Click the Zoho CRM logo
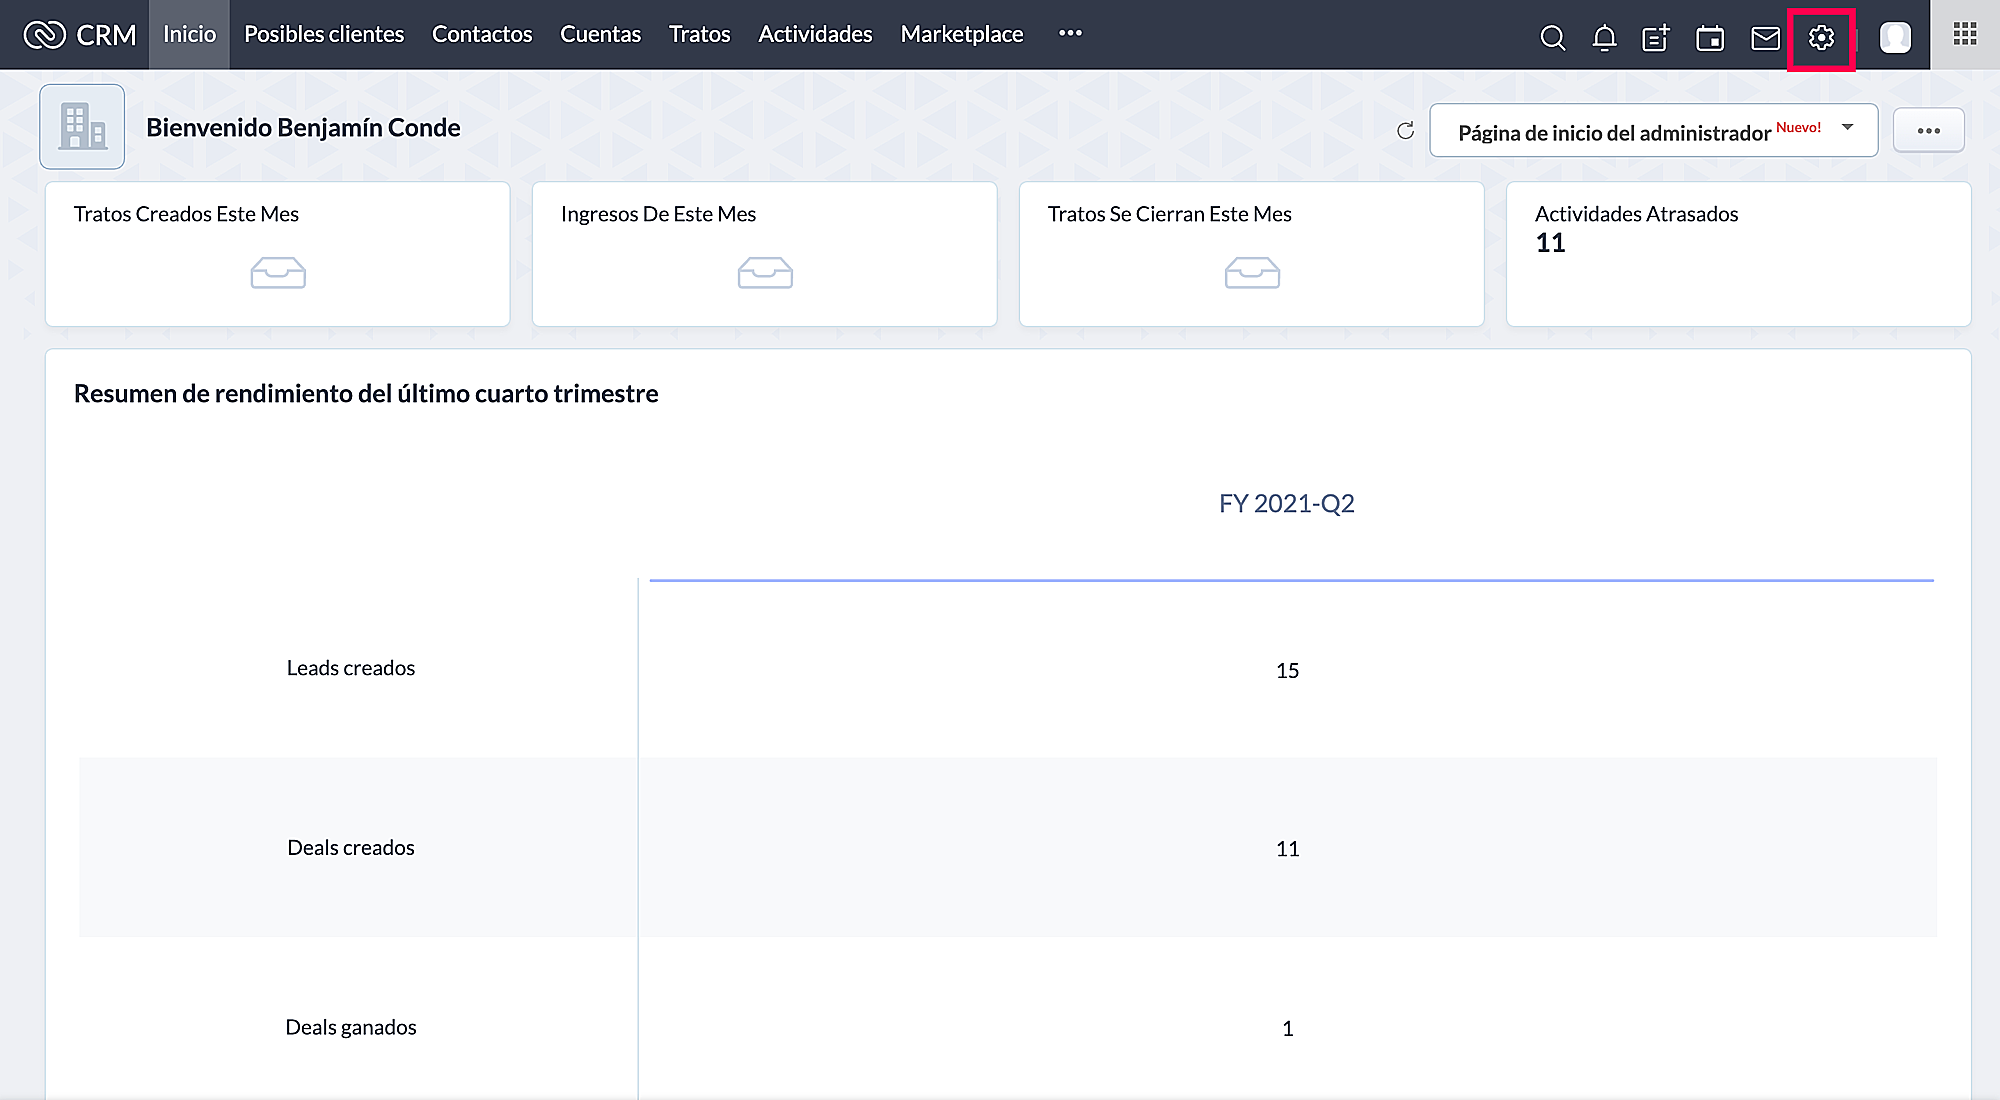Image resolution: width=2000 pixels, height=1100 pixels. pos(80,35)
